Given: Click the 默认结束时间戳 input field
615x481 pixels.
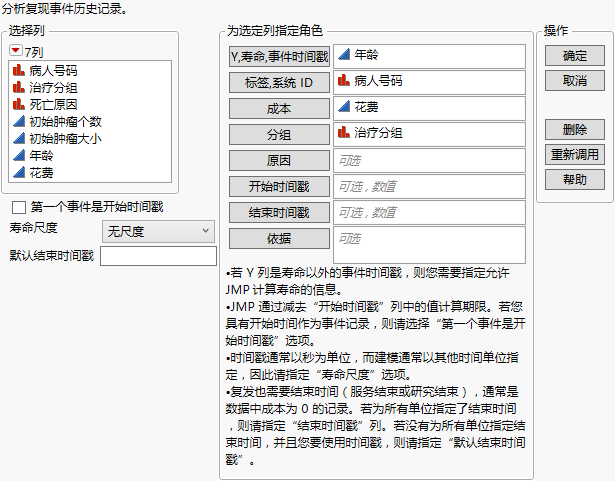Looking at the screenshot, I should 158,256.
